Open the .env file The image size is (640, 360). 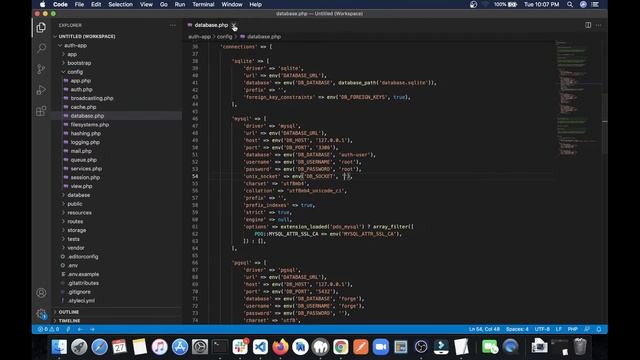pyautogui.click(x=73, y=265)
